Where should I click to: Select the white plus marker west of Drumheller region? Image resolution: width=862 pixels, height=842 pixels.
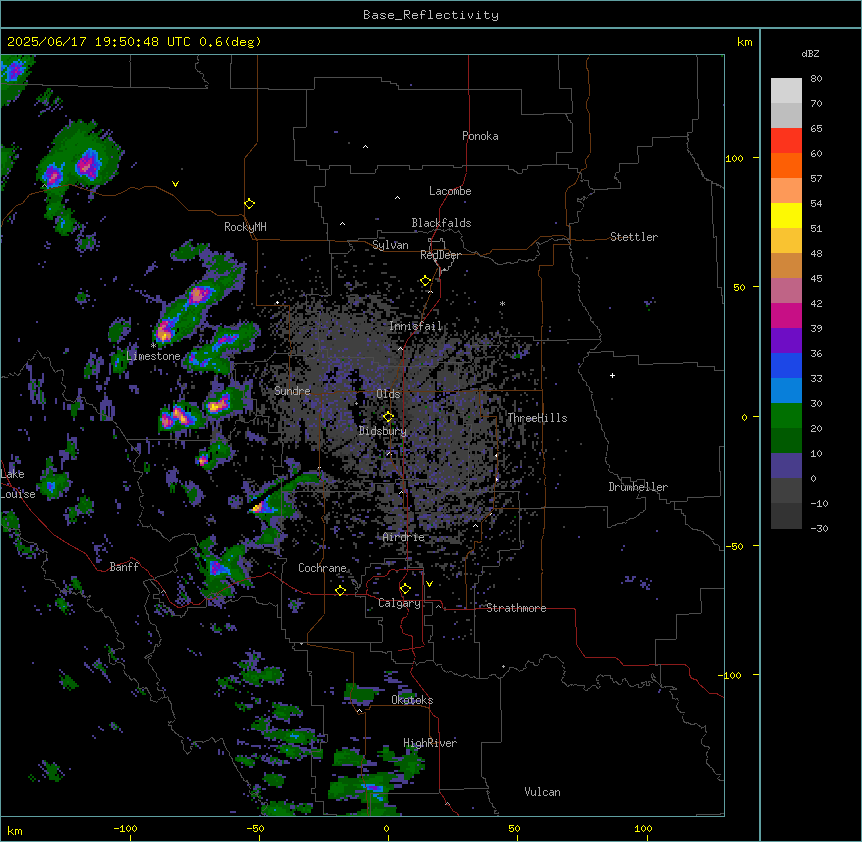point(612,375)
